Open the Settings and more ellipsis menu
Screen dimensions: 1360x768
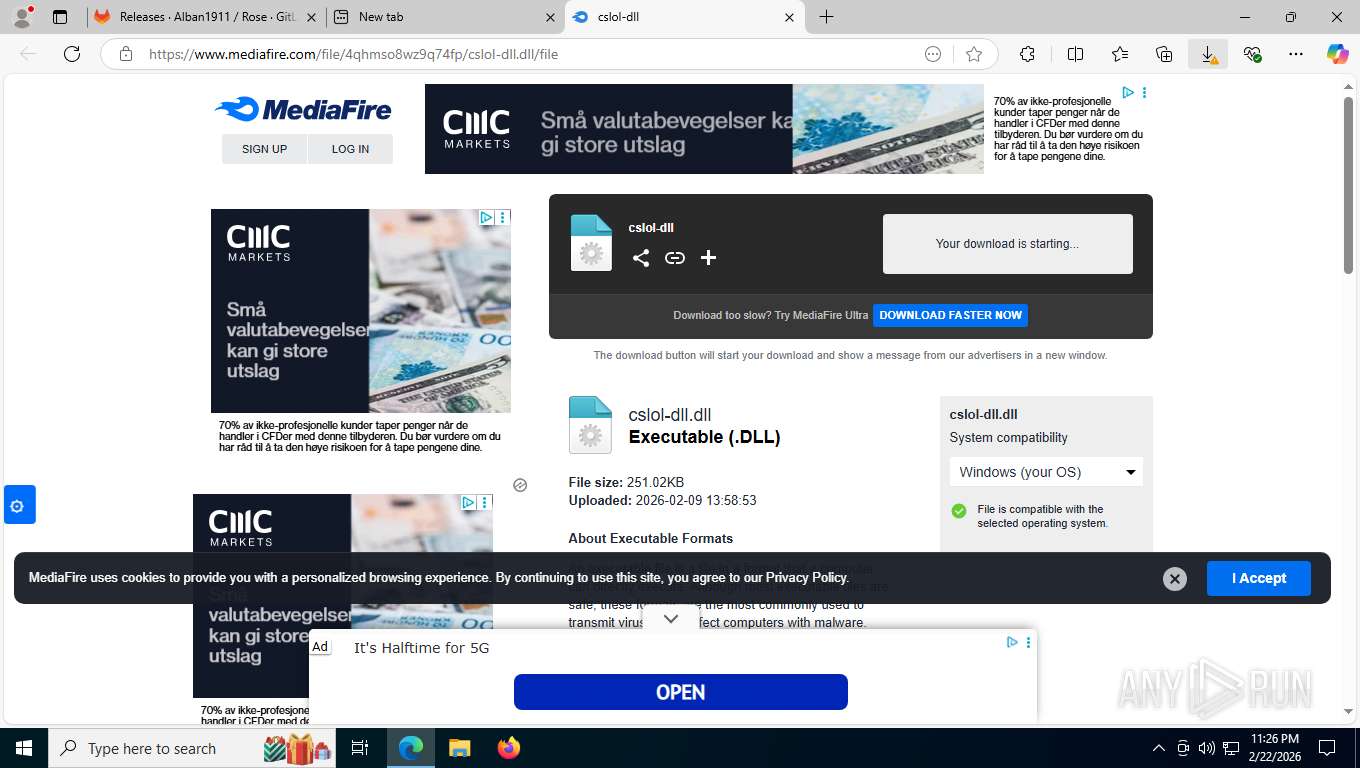1296,54
